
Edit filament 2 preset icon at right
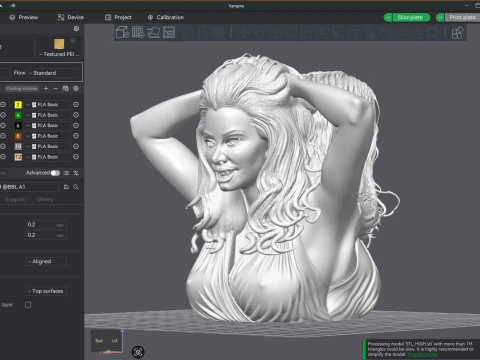[x=76, y=105]
